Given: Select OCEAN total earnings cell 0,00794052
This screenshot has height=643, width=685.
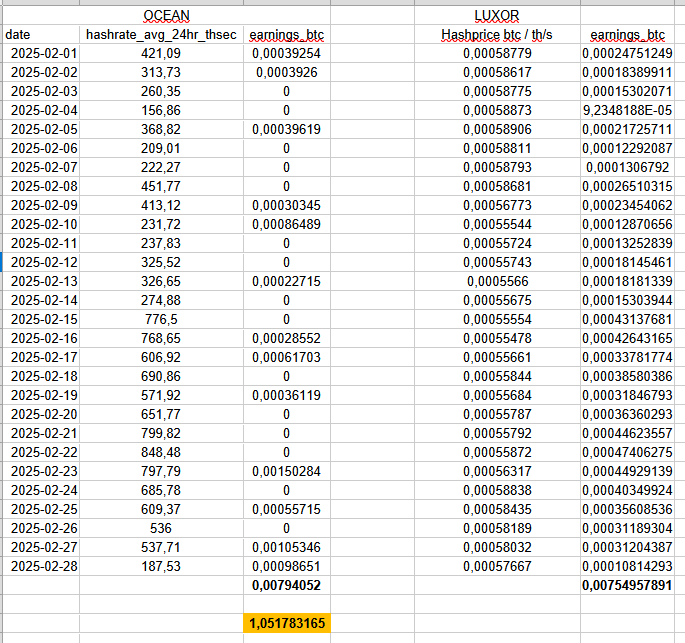Looking at the screenshot, I should [x=286, y=585].
